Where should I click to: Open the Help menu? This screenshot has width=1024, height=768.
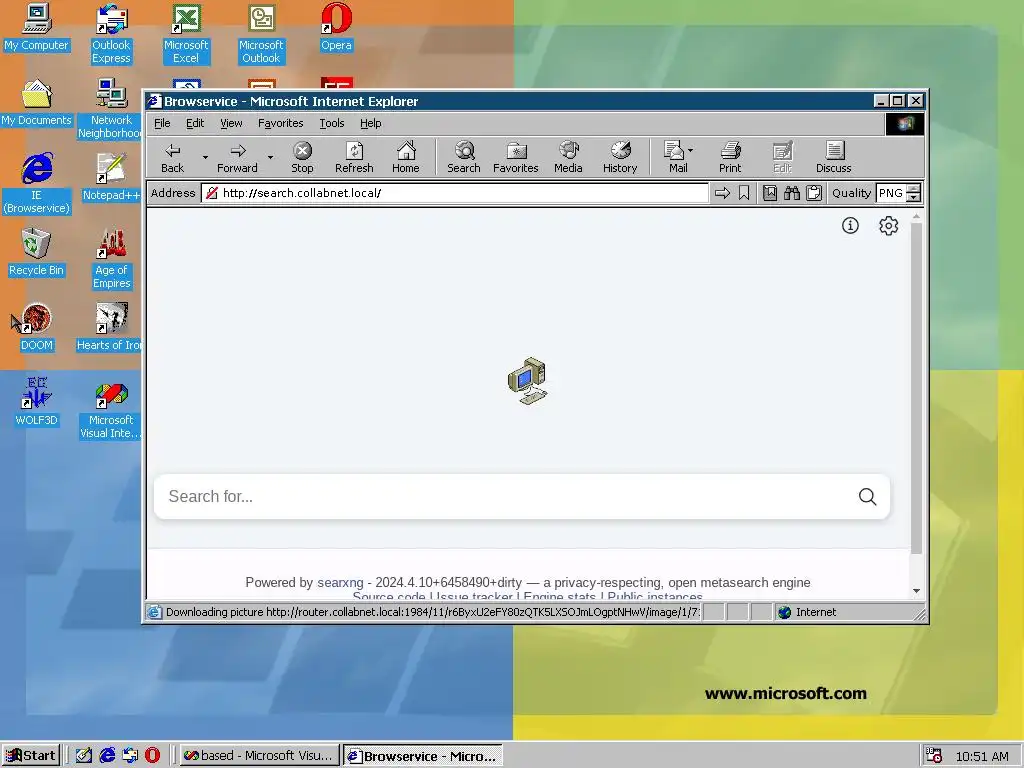(x=370, y=123)
